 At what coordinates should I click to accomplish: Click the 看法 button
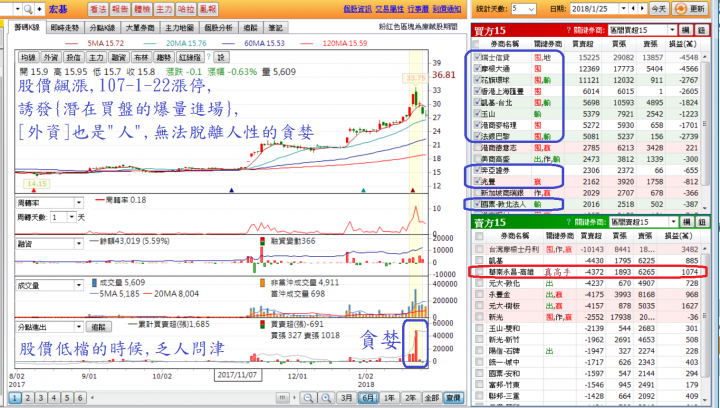pyautogui.click(x=98, y=9)
